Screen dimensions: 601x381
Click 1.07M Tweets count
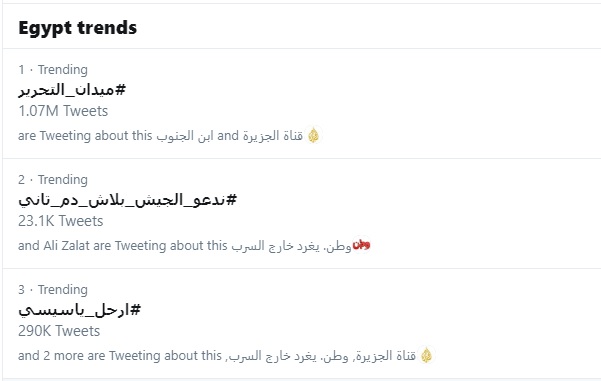click(63, 111)
